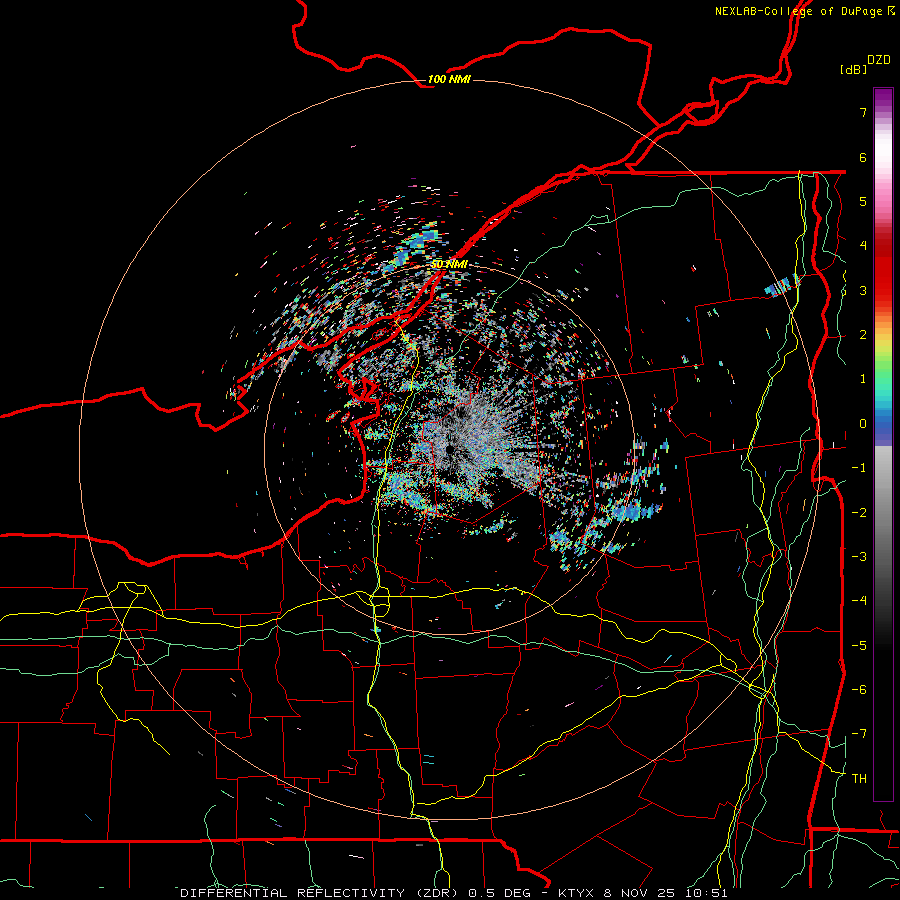Click the -1 value on the legend
Screen dimensions: 900x900
click(859, 468)
